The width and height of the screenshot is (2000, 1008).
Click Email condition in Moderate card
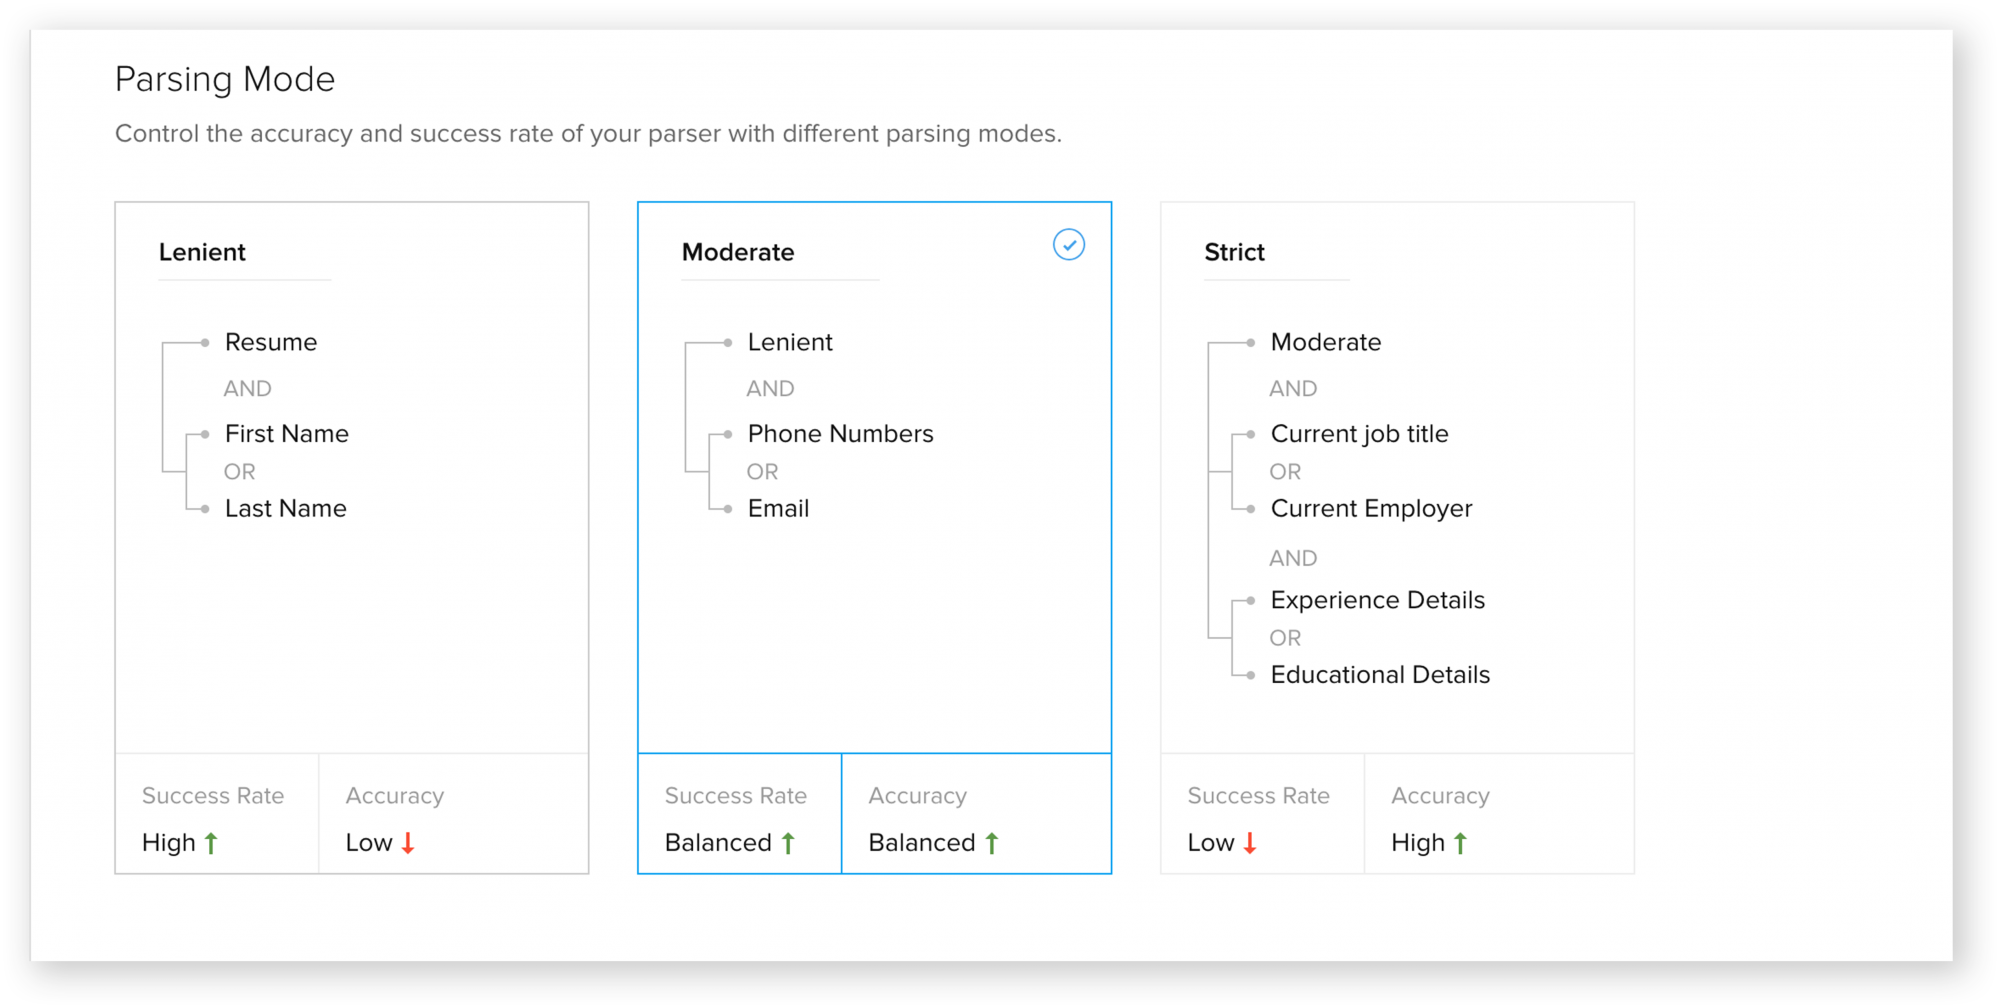[778, 509]
